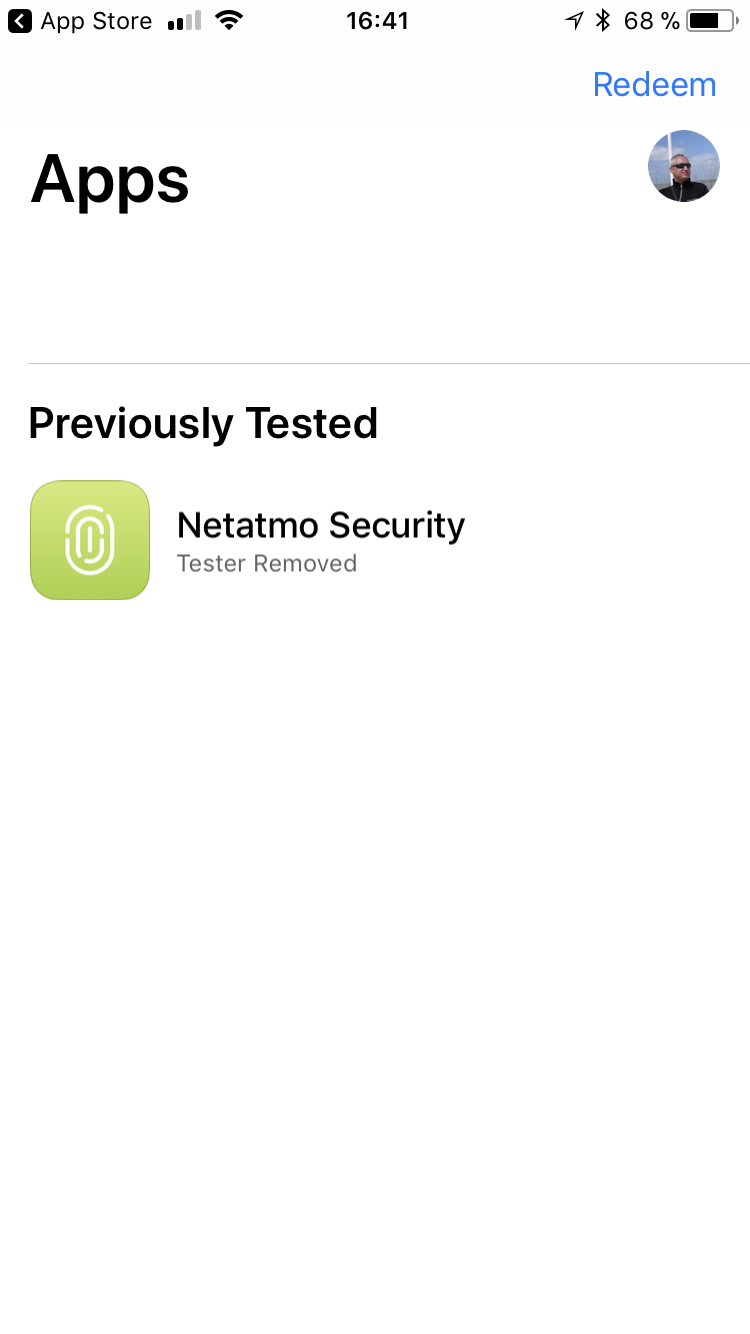This screenshot has height=1334, width=750.
Task: Tap the Redeem link
Action: (654, 85)
